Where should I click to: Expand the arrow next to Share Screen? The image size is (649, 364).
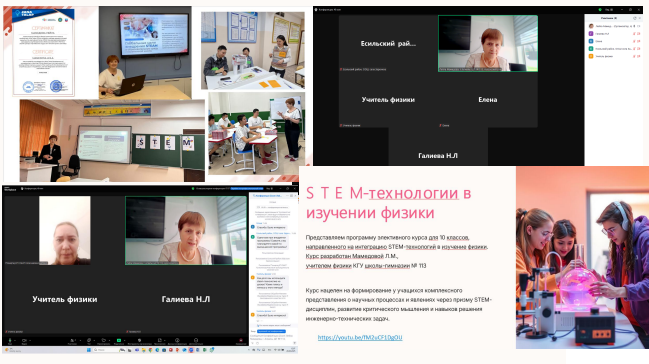pyautogui.click(x=125, y=340)
